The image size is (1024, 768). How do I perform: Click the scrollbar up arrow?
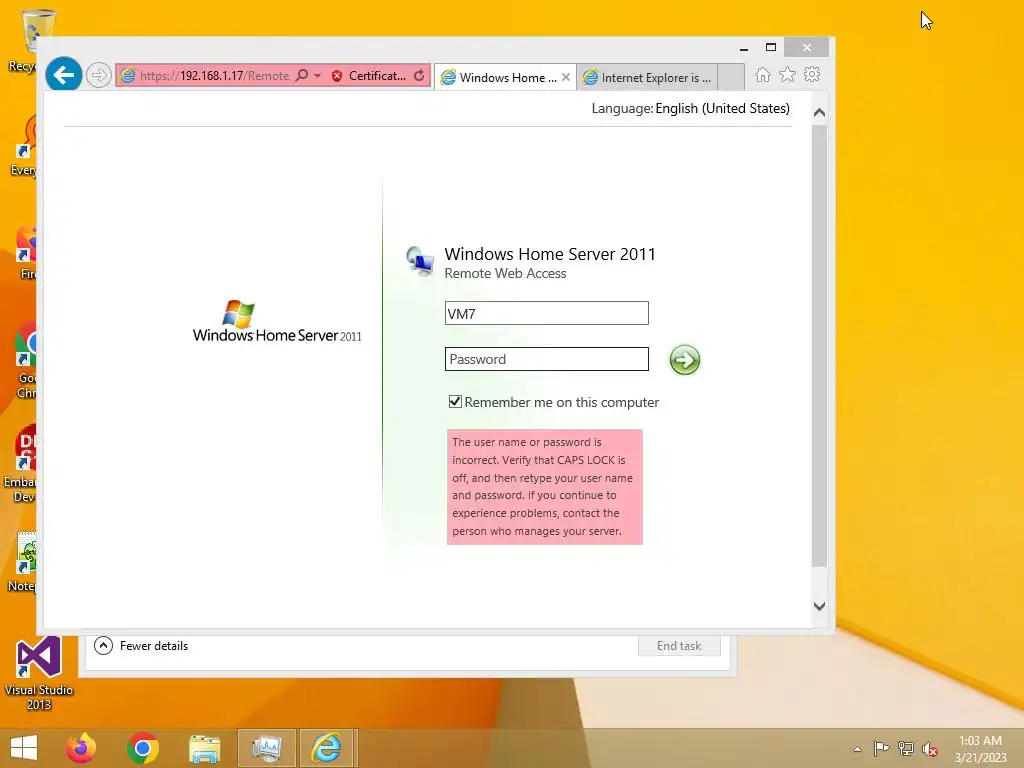(x=820, y=113)
